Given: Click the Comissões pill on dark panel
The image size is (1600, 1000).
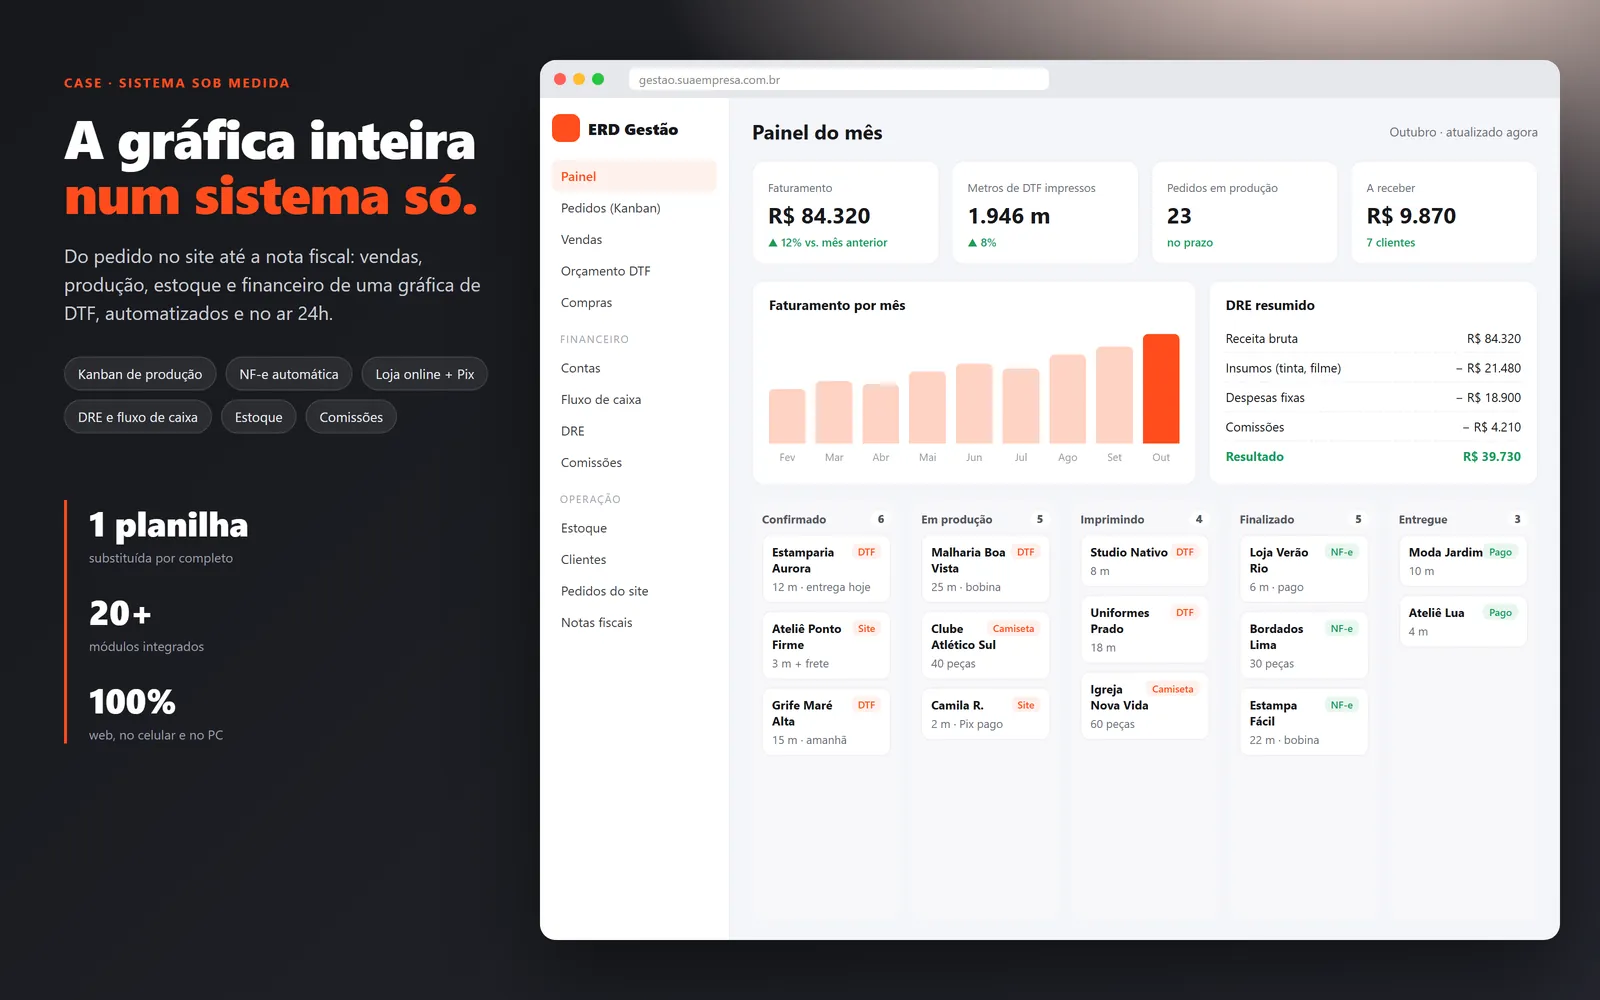Looking at the screenshot, I should (x=351, y=417).
